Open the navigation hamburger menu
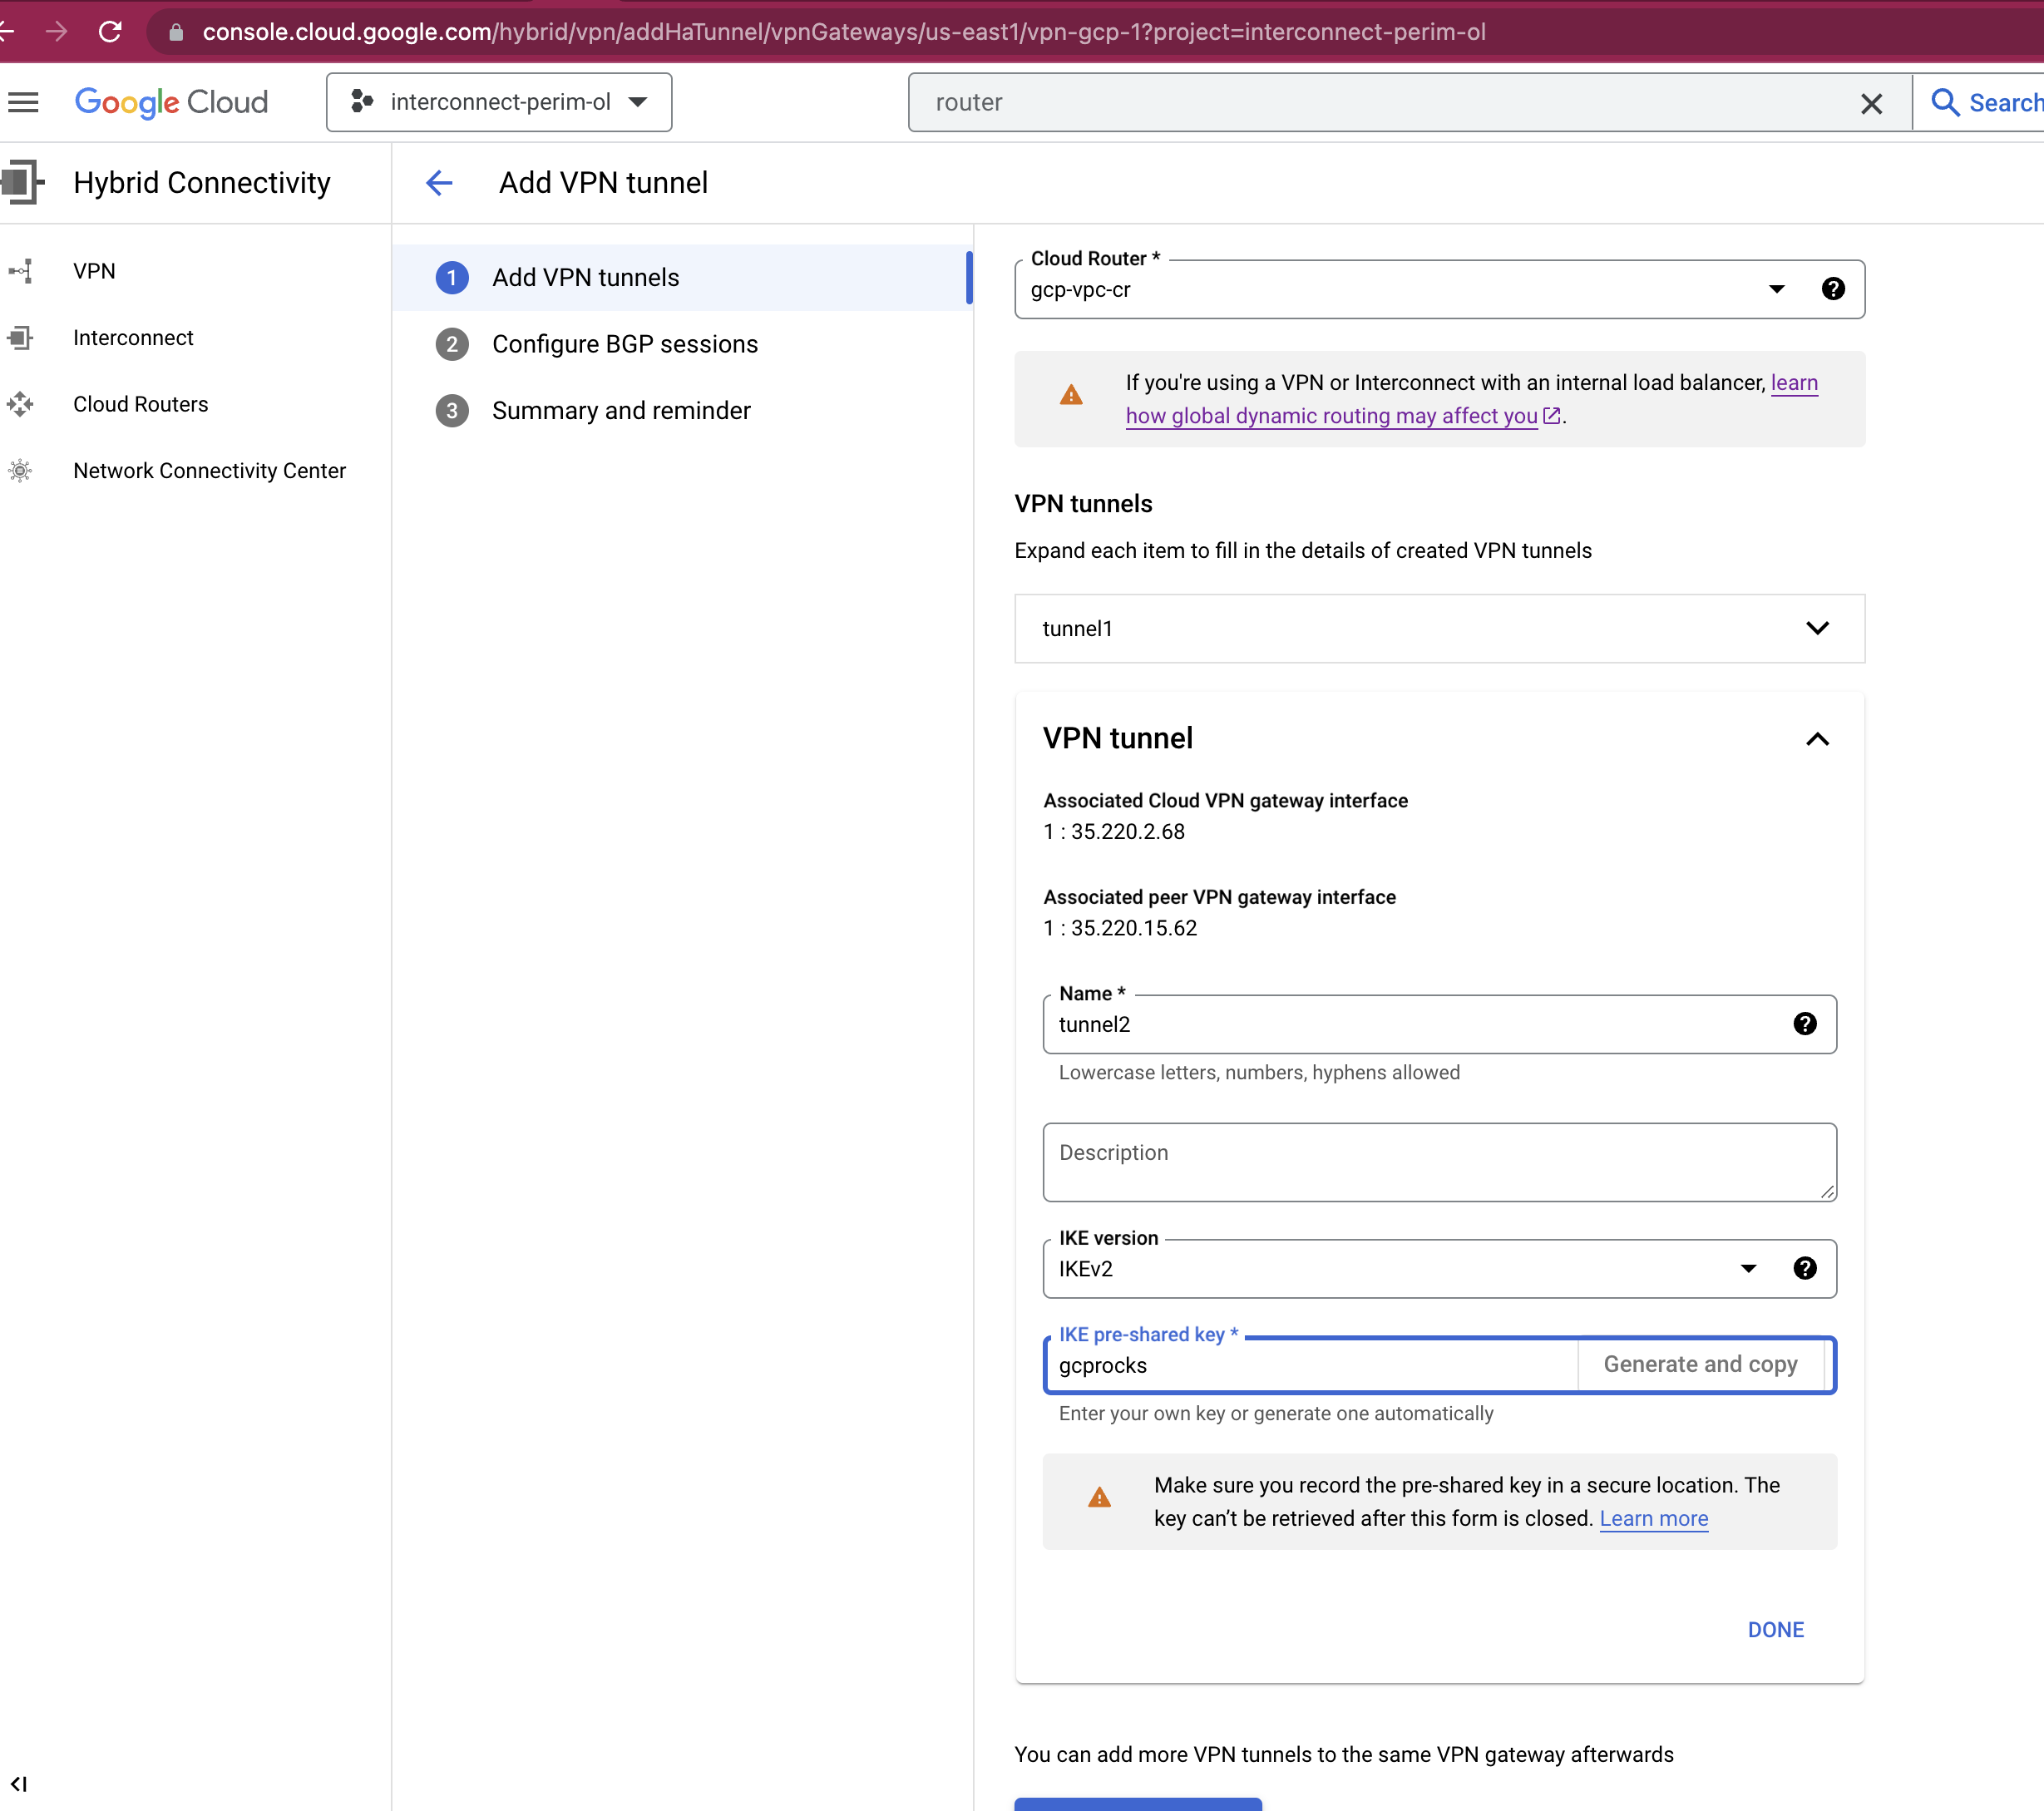This screenshot has height=1811, width=2044. [x=23, y=102]
